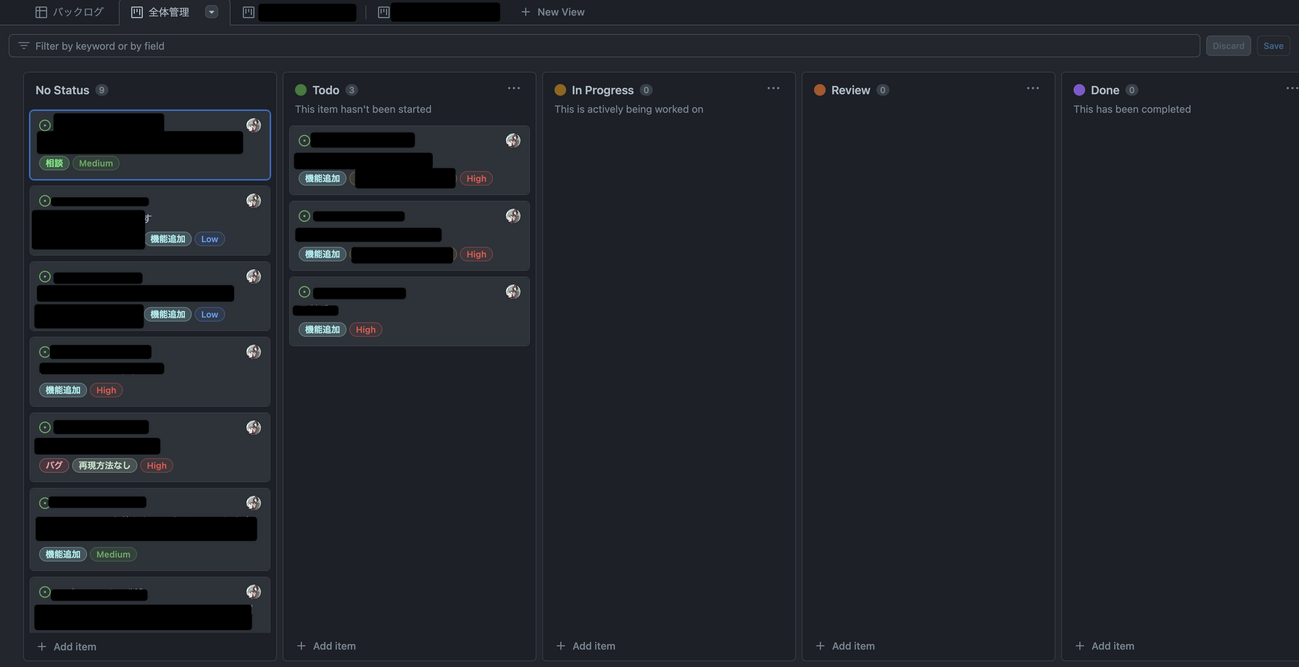Click the purple Done status dot
Screen dimensions: 1299x667
1079,90
